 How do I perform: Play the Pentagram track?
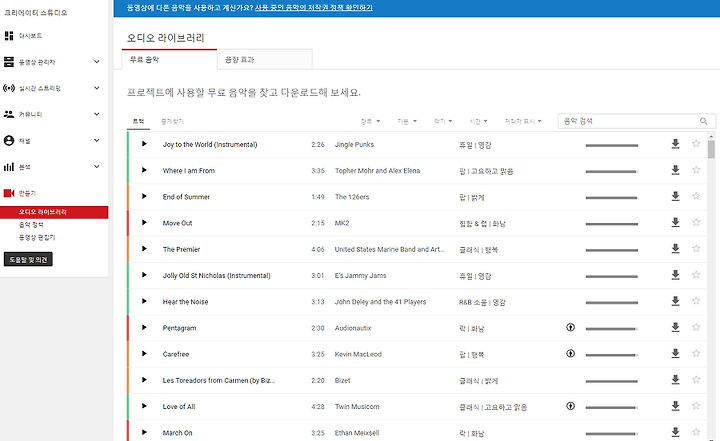[144, 327]
